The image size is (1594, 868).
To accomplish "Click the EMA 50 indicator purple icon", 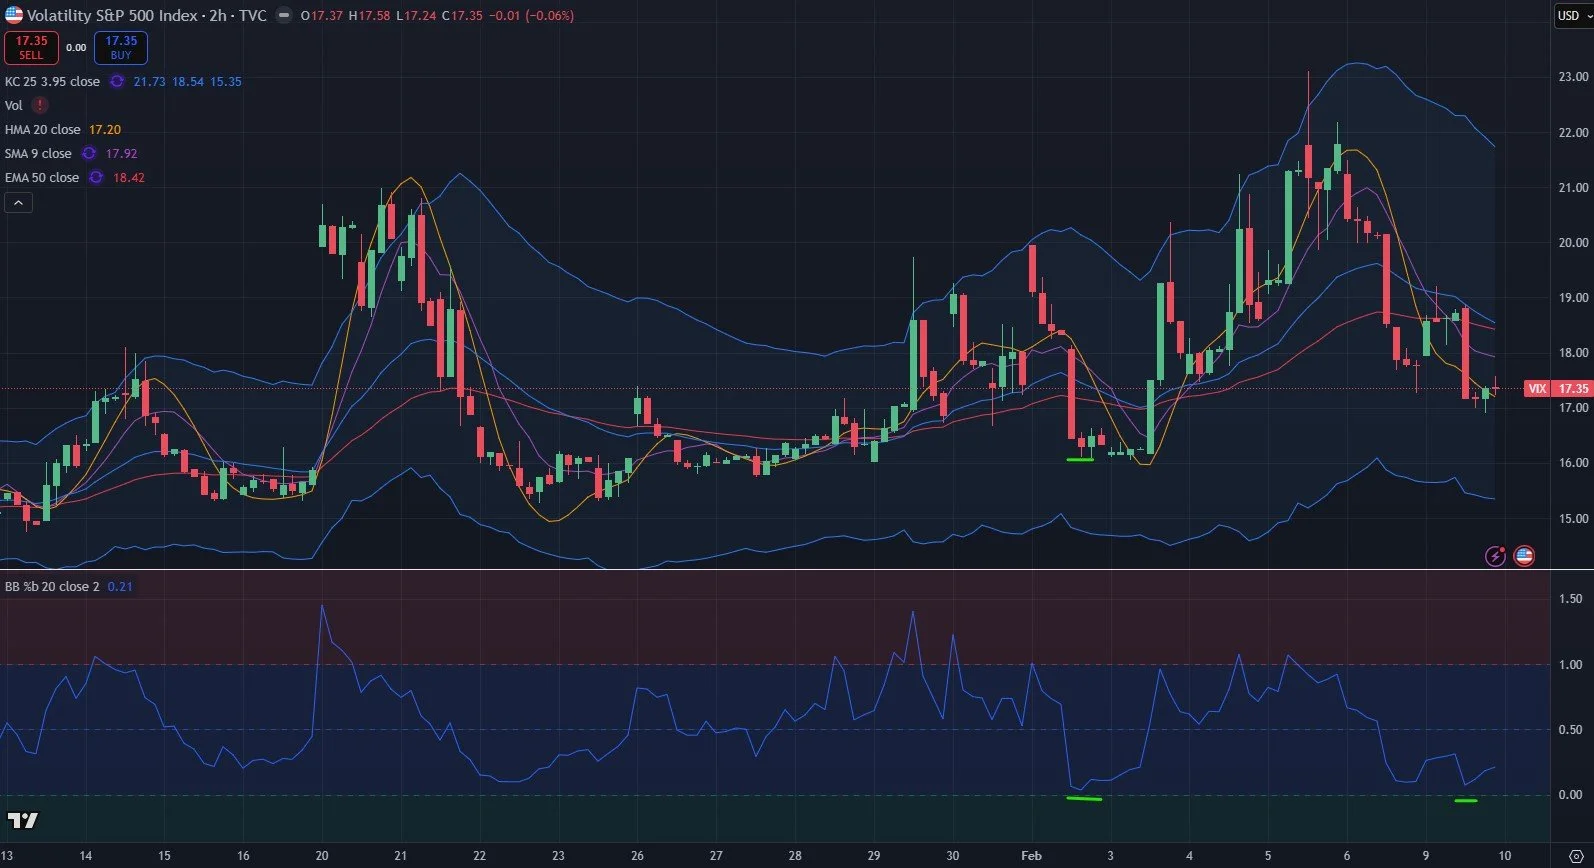I will 96,177.
